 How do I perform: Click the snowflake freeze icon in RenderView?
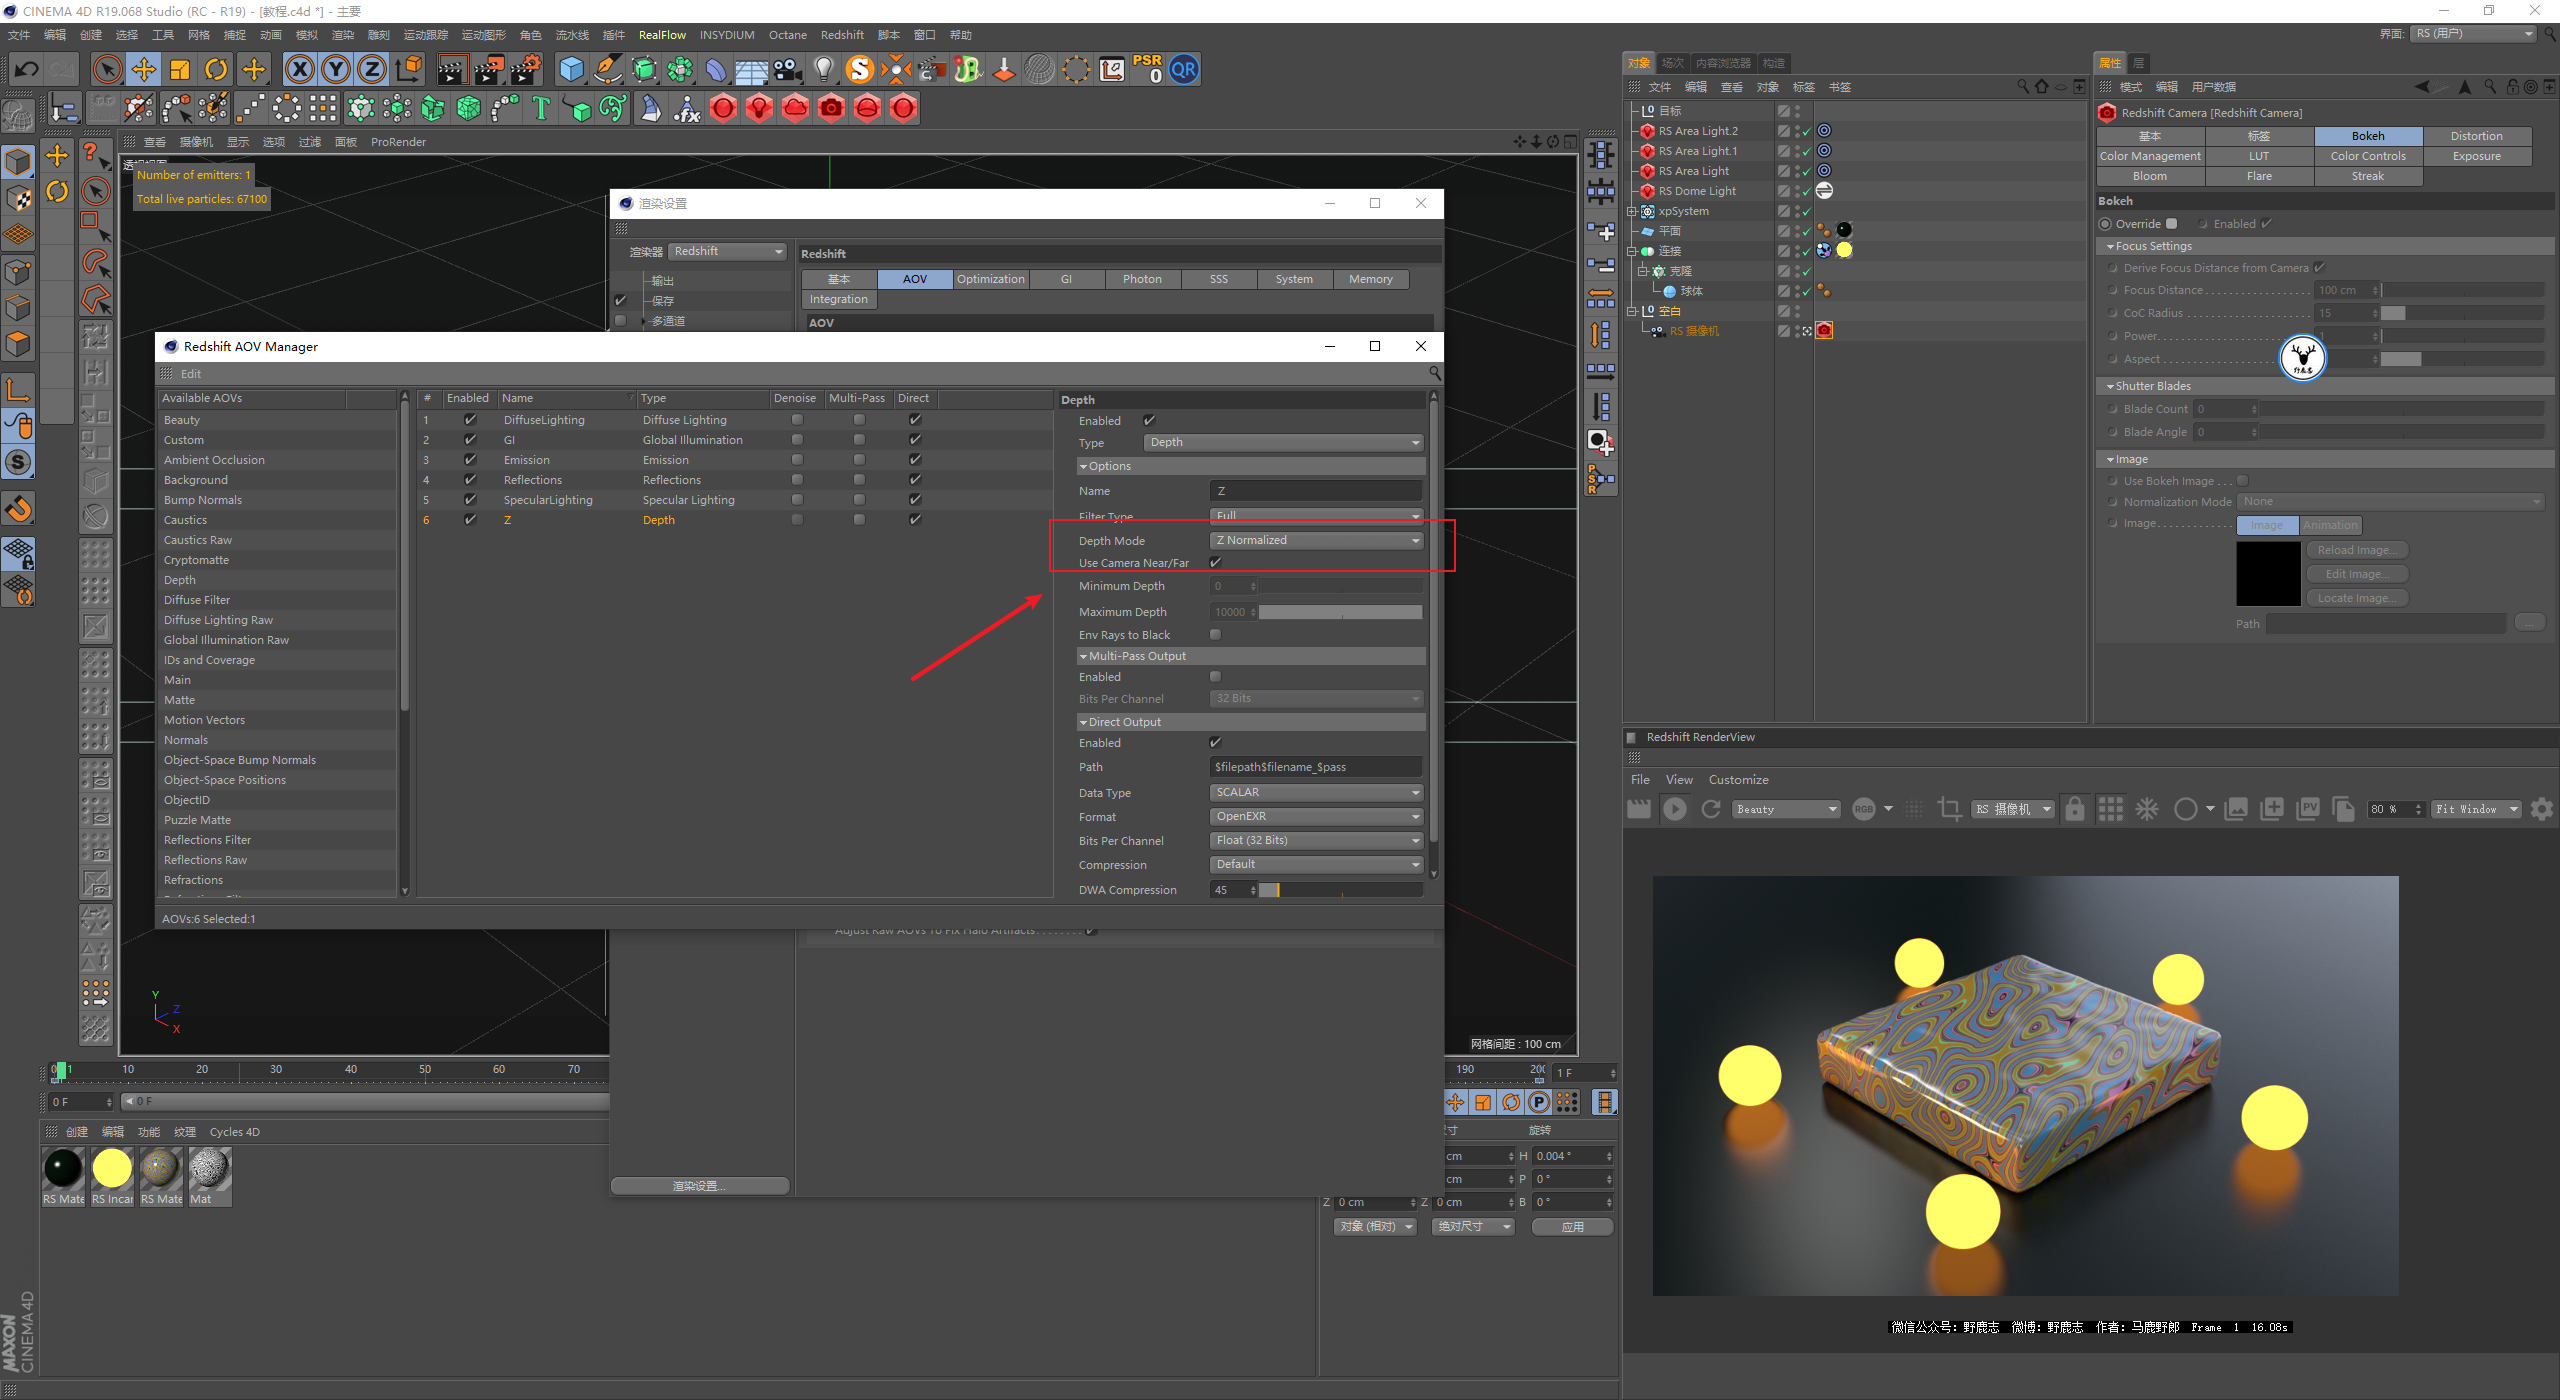pyautogui.click(x=2147, y=809)
